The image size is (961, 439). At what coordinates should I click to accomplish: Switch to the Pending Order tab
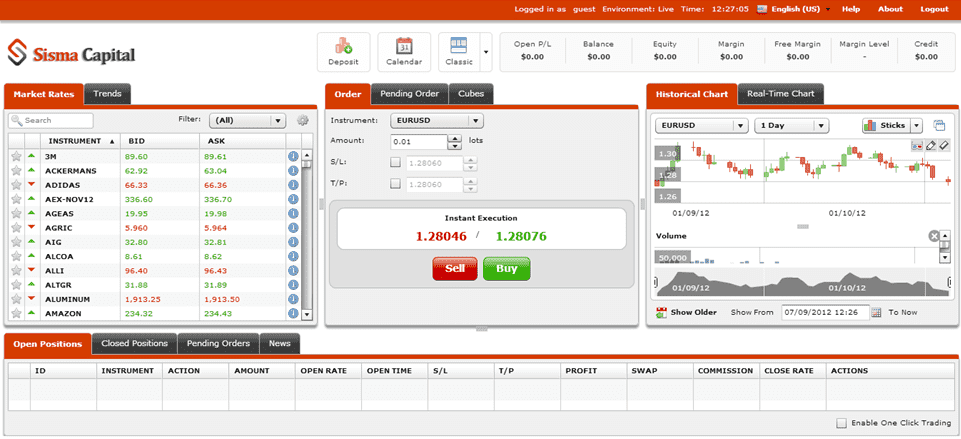409,94
